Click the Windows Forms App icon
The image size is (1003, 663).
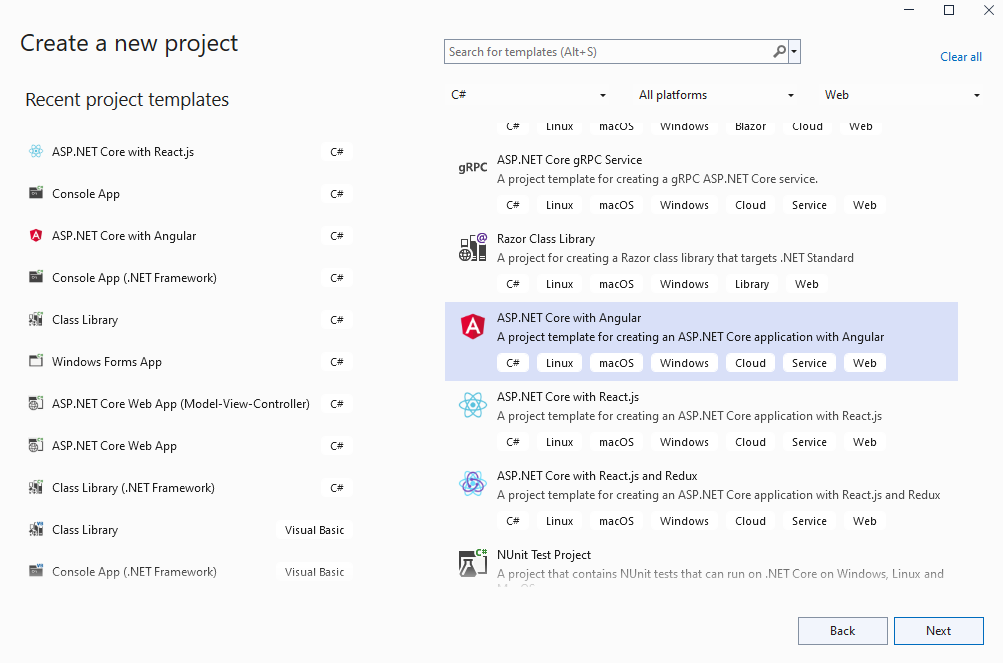click(x=36, y=362)
